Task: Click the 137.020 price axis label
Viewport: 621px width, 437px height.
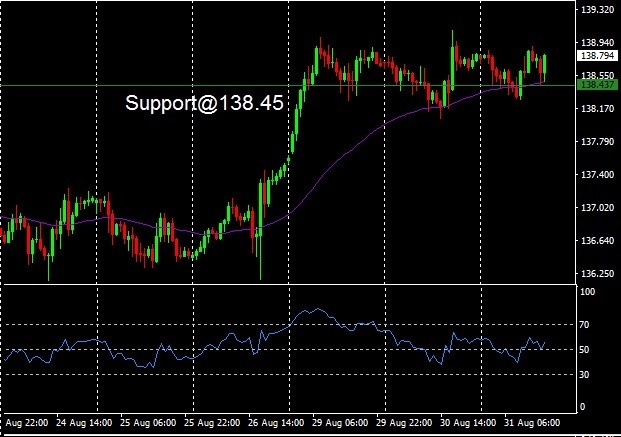Action: (597, 208)
